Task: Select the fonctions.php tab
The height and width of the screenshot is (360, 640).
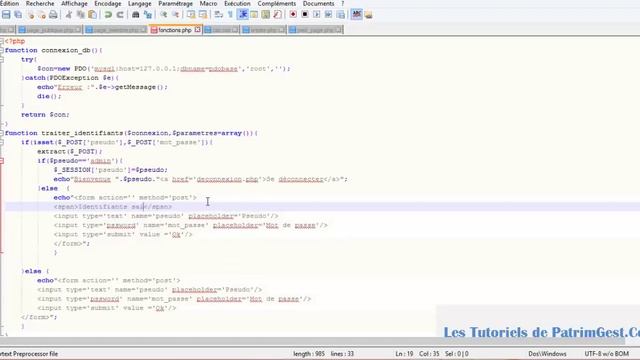Action: 175,30
